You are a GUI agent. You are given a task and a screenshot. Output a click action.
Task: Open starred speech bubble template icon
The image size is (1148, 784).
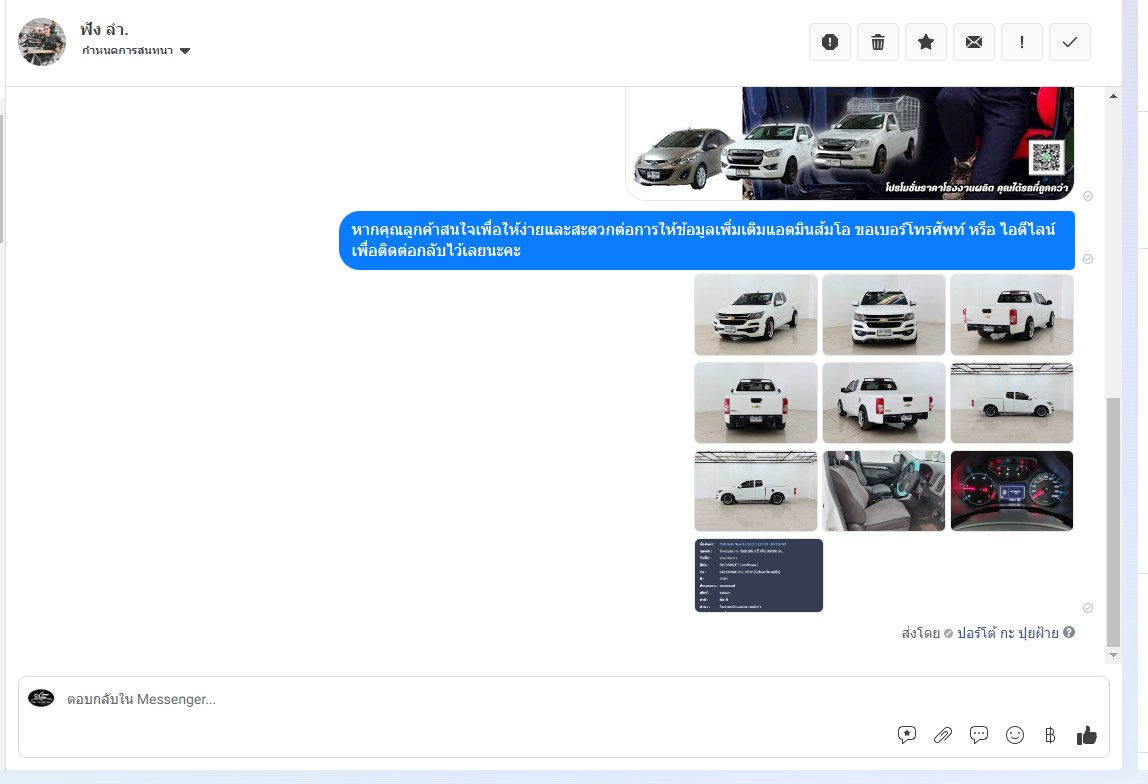pos(907,735)
